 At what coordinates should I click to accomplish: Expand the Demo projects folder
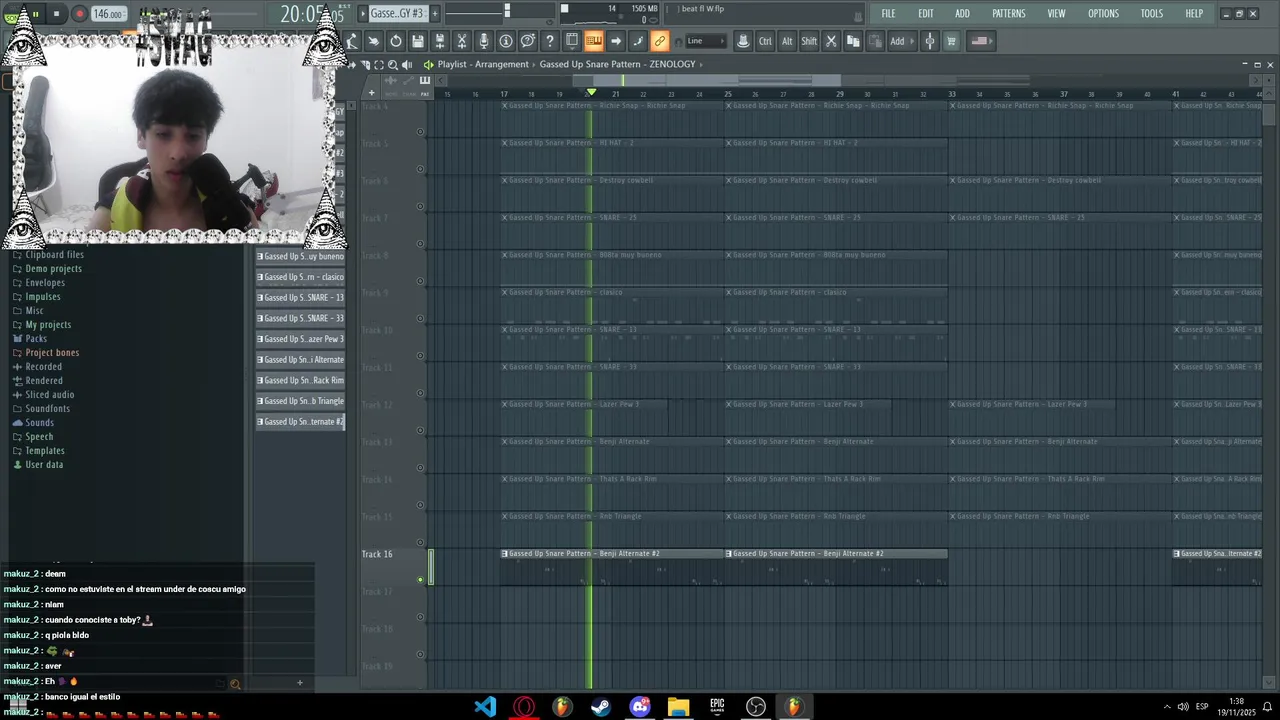point(53,269)
